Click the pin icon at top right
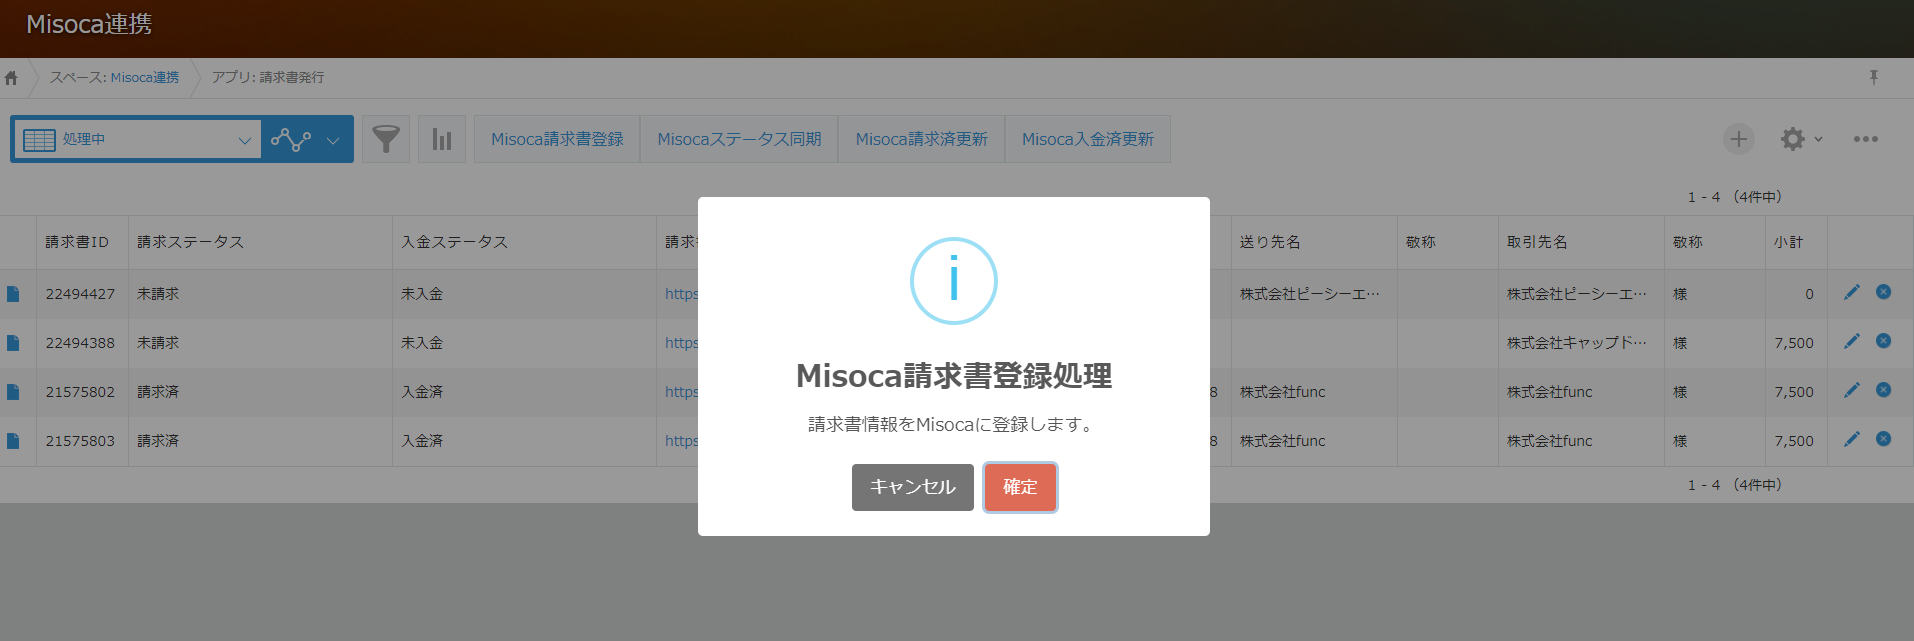This screenshot has height=641, width=1914. pyautogui.click(x=1874, y=77)
